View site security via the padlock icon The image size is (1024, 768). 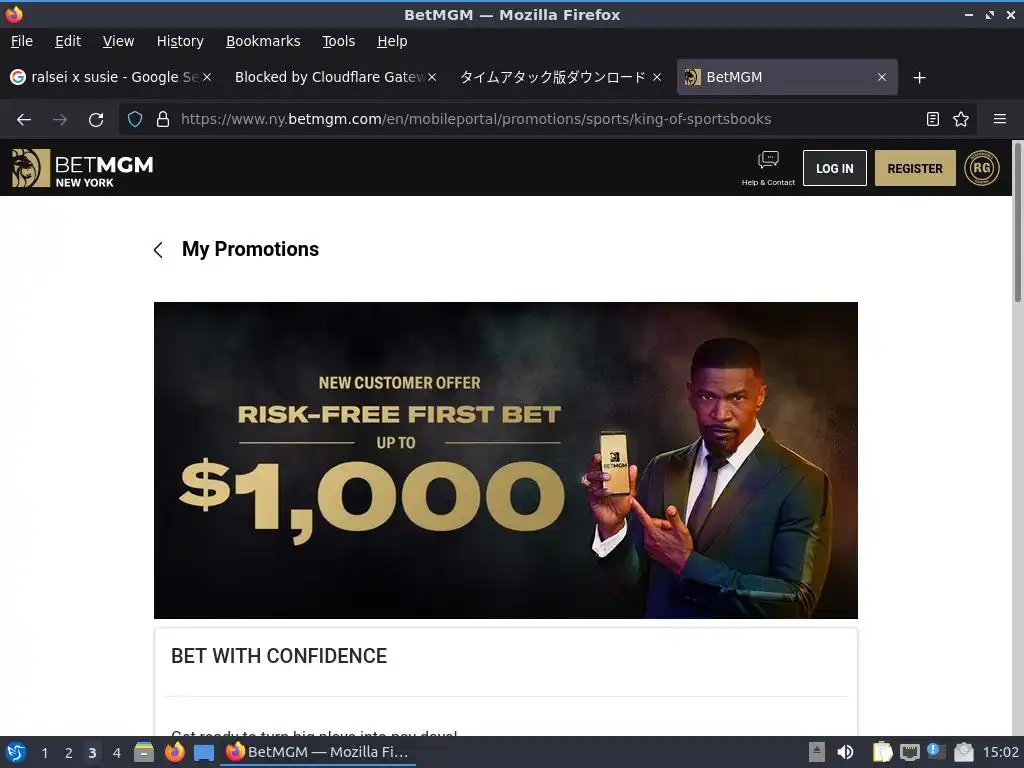coord(163,119)
